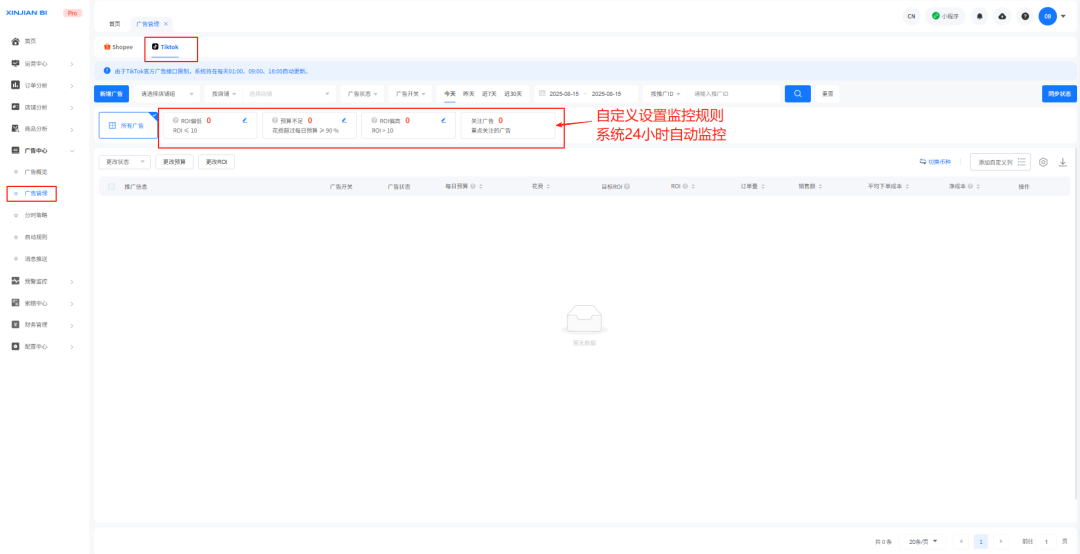Click the 重置 reset button

click(x=827, y=94)
